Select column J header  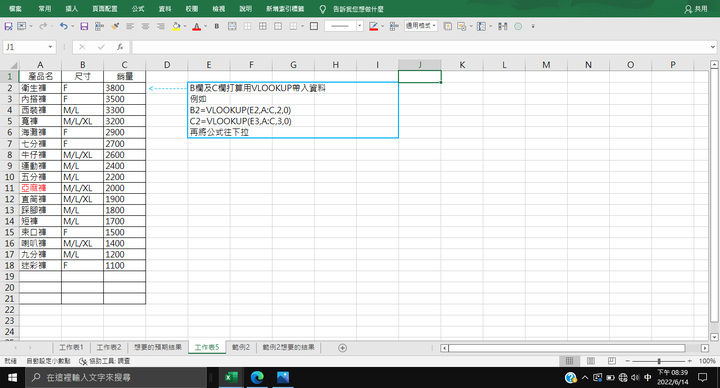click(420, 65)
